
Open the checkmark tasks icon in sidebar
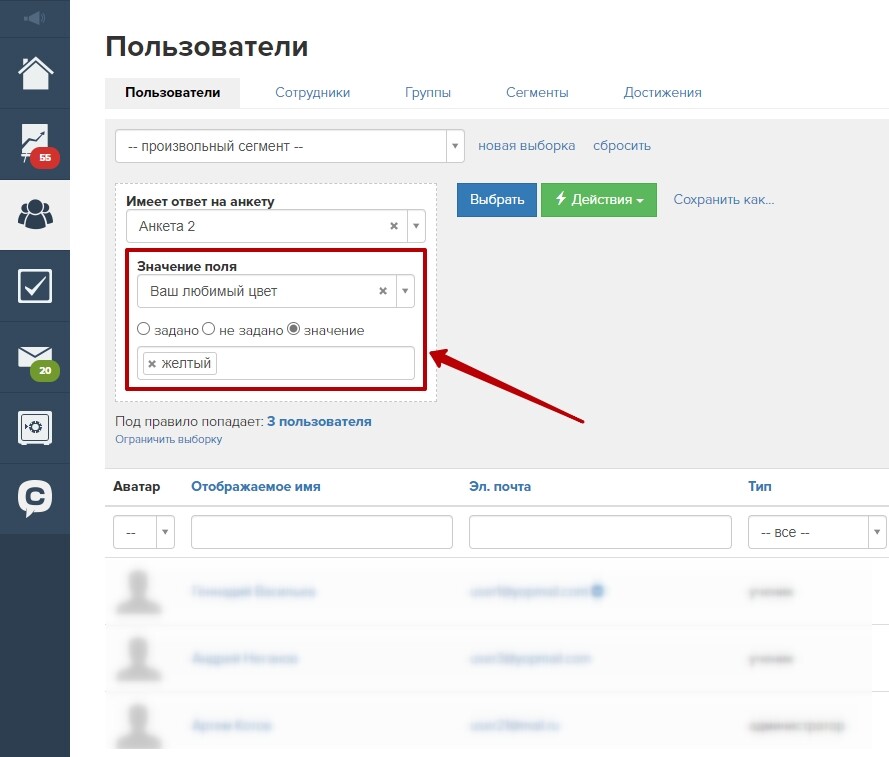(35, 286)
